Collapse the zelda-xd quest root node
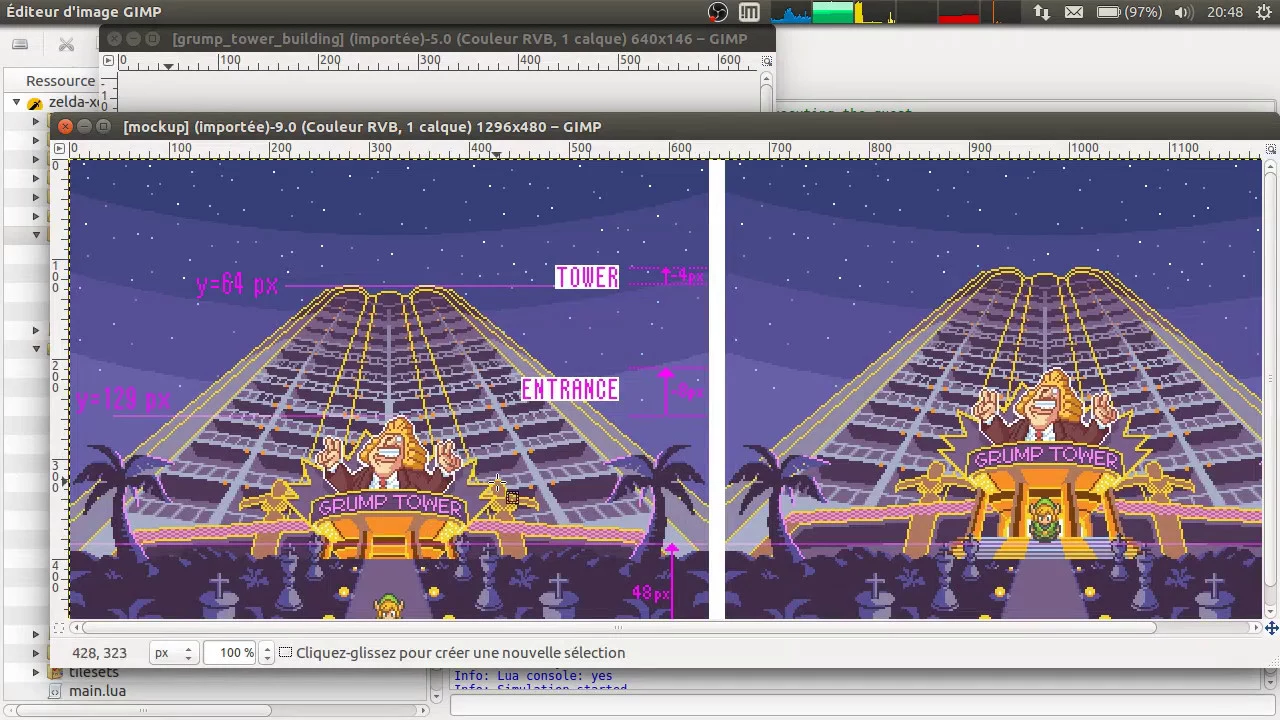Viewport: 1280px width, 720px height. (x=17, y=102)
